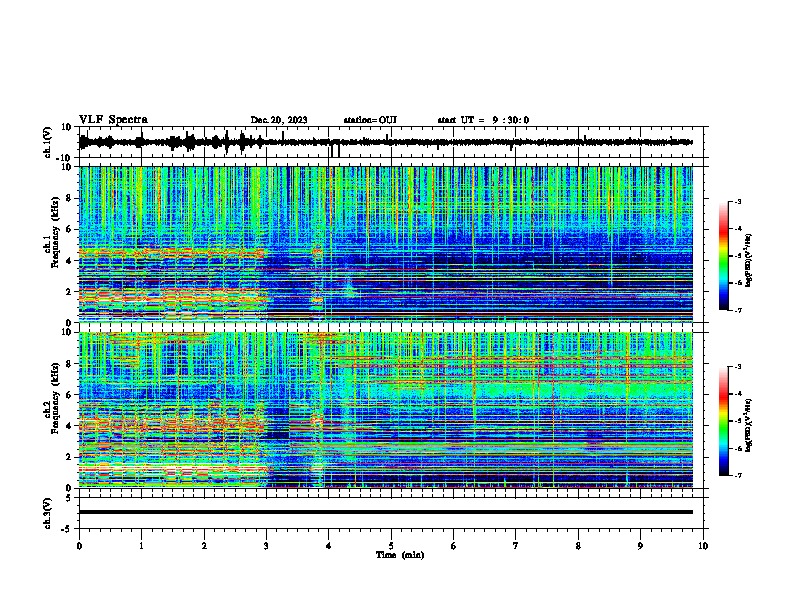The height and width of the screenshot is (612, 792).
Task: Click the log(PSD) units label beside ch.1 color bar
Action: click(749, 261)
